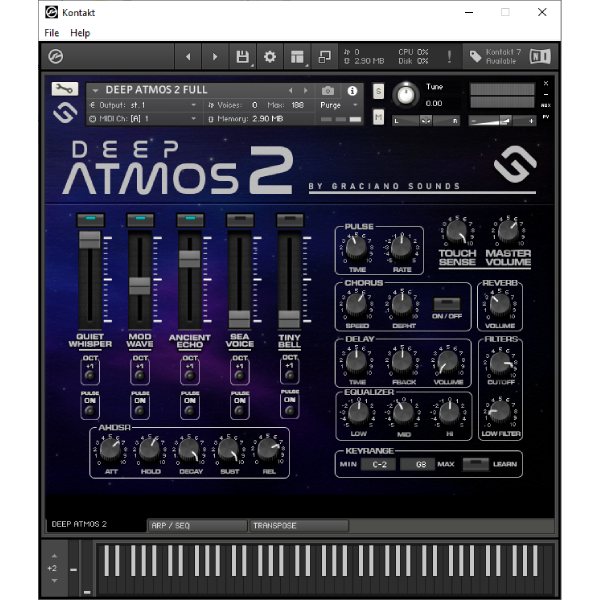This screenshot has width=600, height=600.
Task: Open the instrument info icon
Action: click(x=352, y=91)
